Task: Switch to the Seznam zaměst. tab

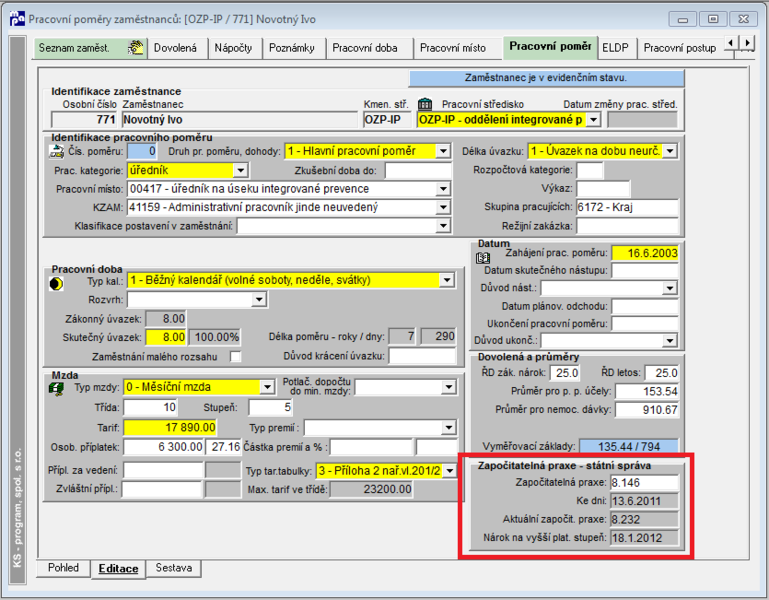Action: click(90, 48)
